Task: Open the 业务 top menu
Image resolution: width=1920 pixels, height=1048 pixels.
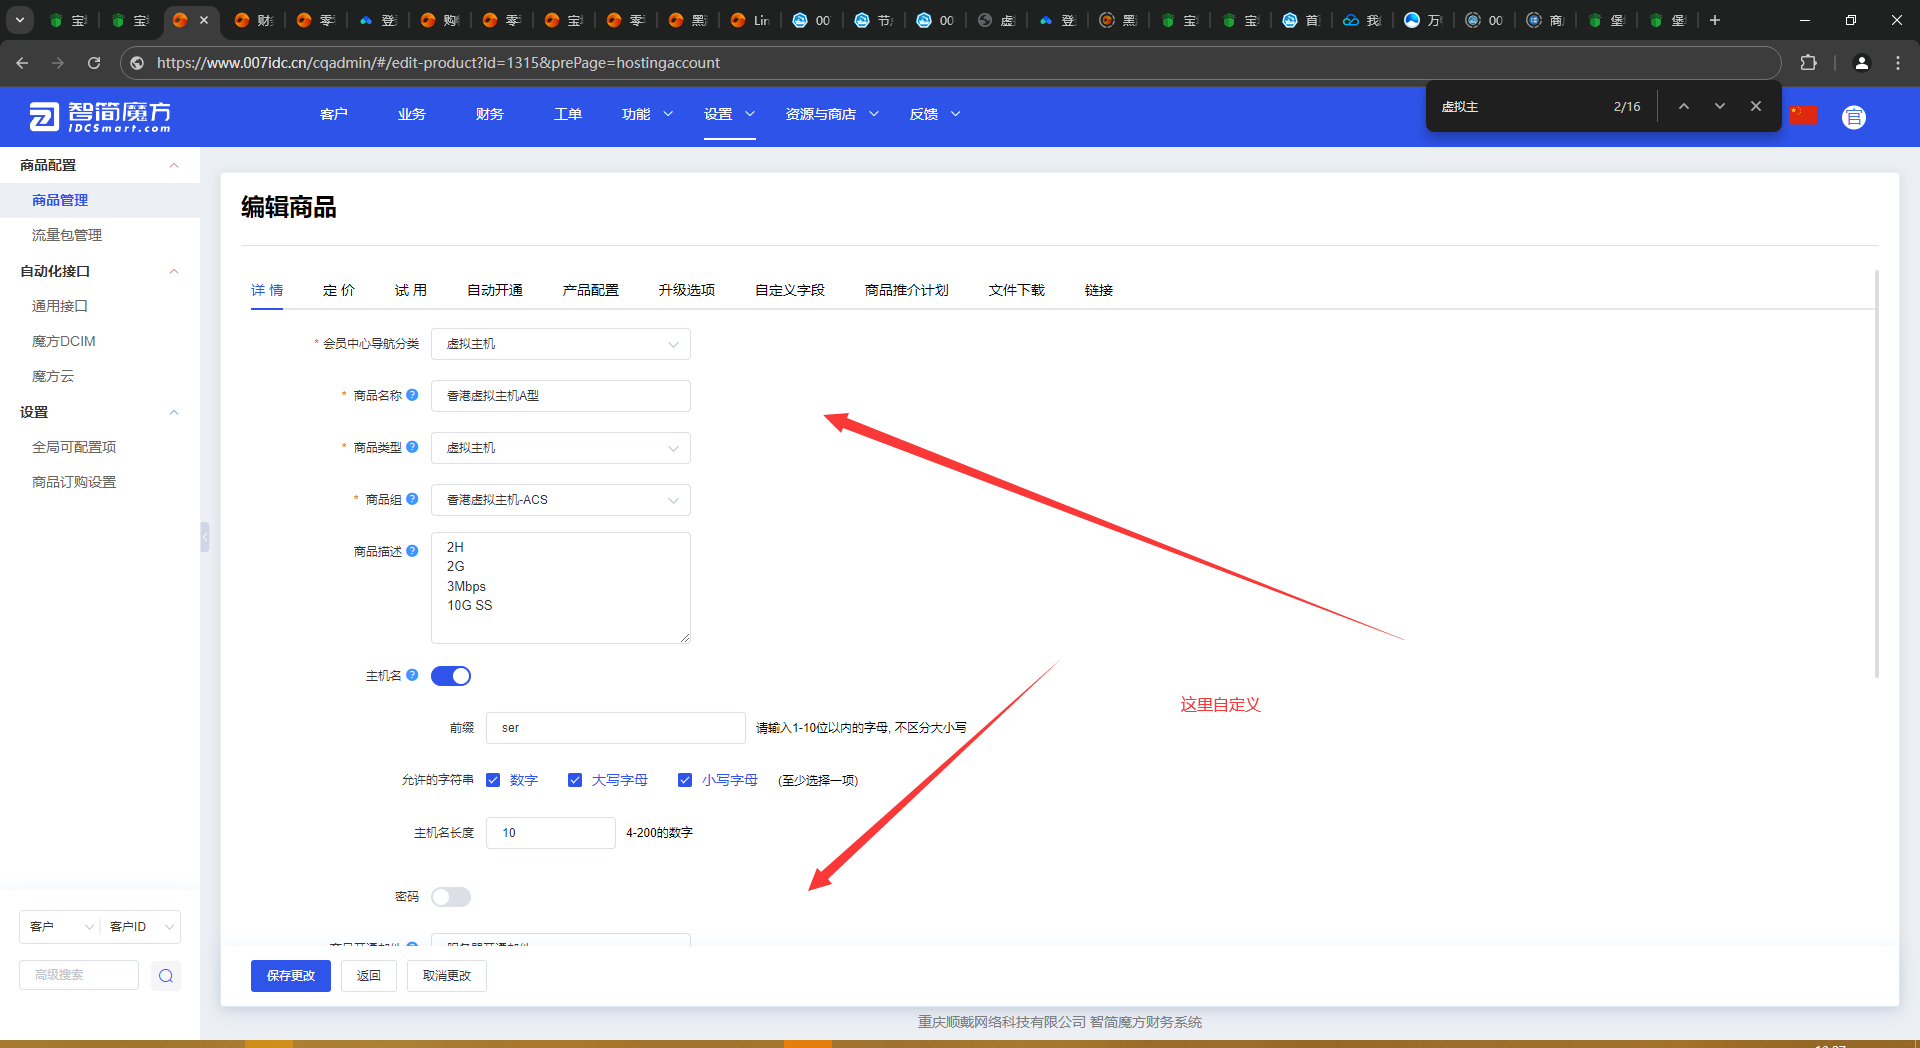Action: [412, 114]
